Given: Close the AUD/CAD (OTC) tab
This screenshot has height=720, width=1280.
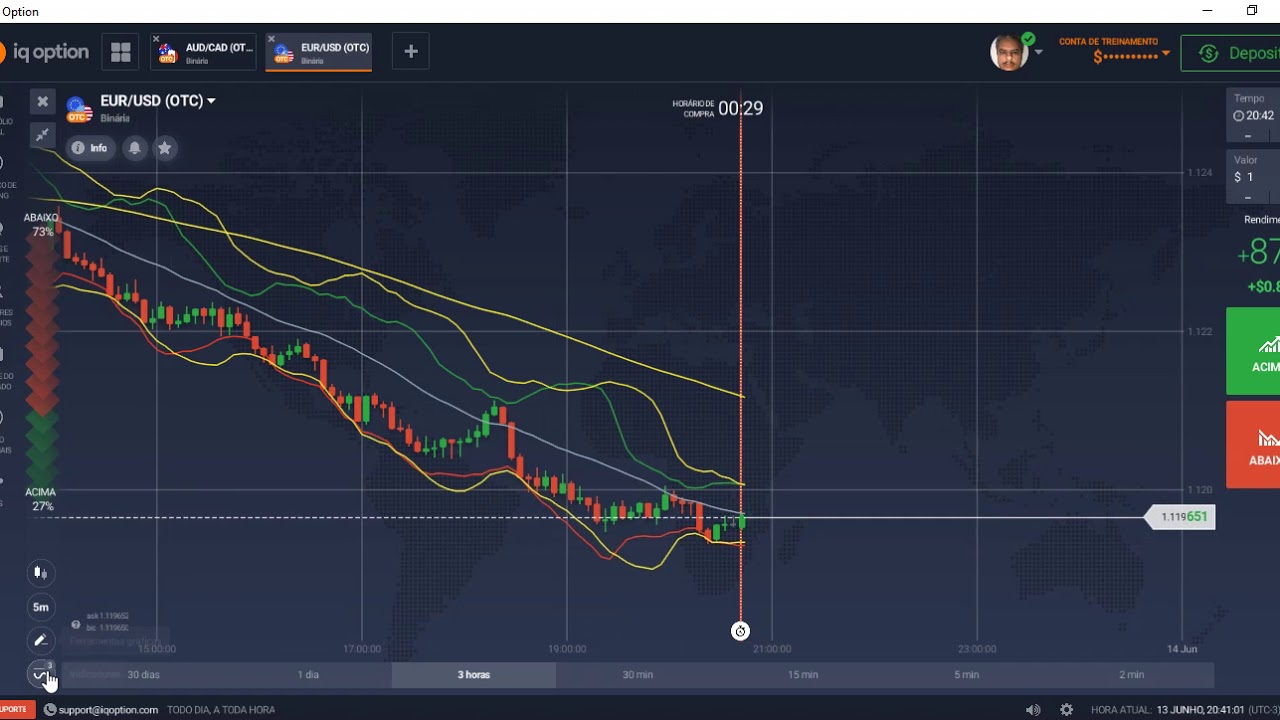Looking at the screenshot, I should (157, 40).
